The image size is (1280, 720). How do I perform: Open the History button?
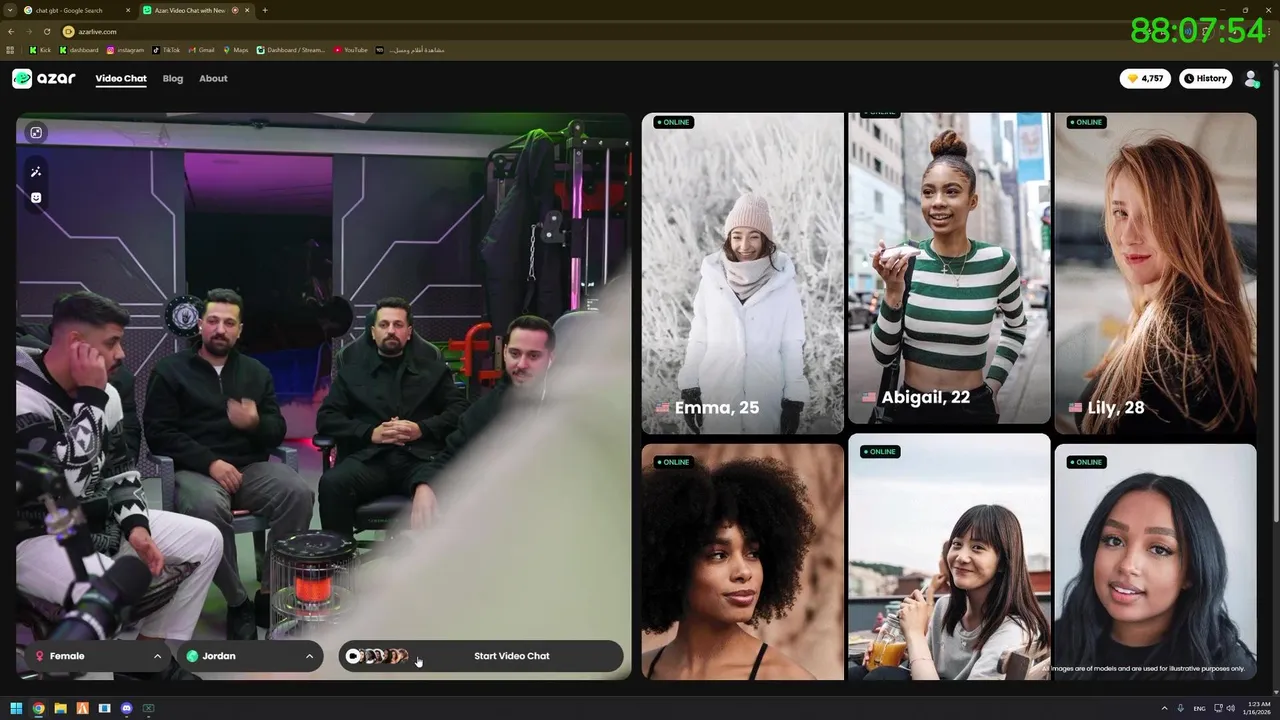pyautogui.click(x=1205, y=78)
